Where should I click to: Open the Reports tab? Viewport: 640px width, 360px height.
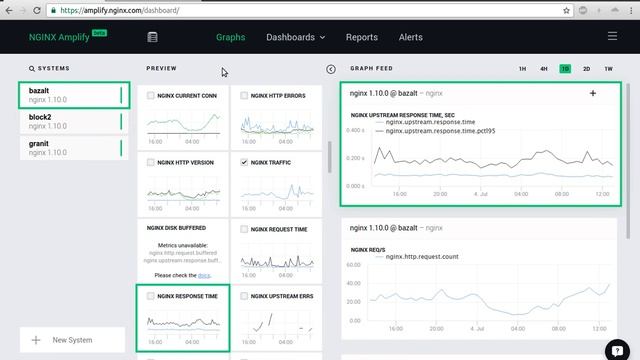click(x=362, y=37)
